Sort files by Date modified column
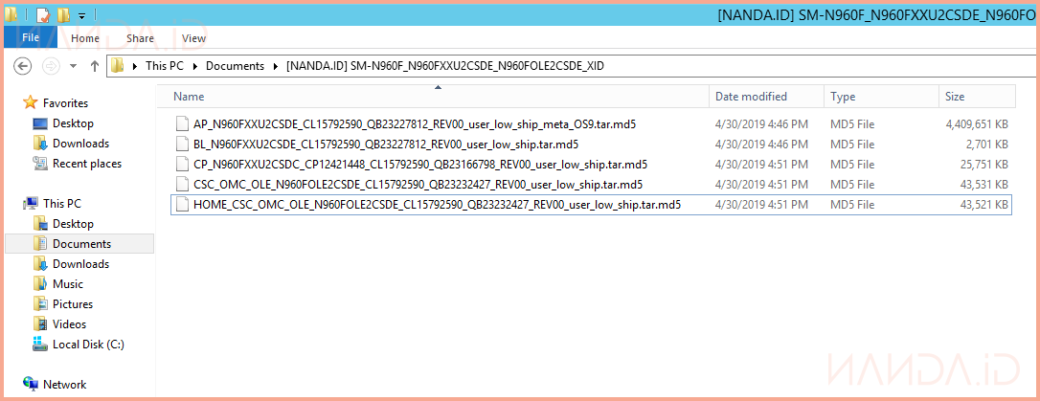 point(750,97)
